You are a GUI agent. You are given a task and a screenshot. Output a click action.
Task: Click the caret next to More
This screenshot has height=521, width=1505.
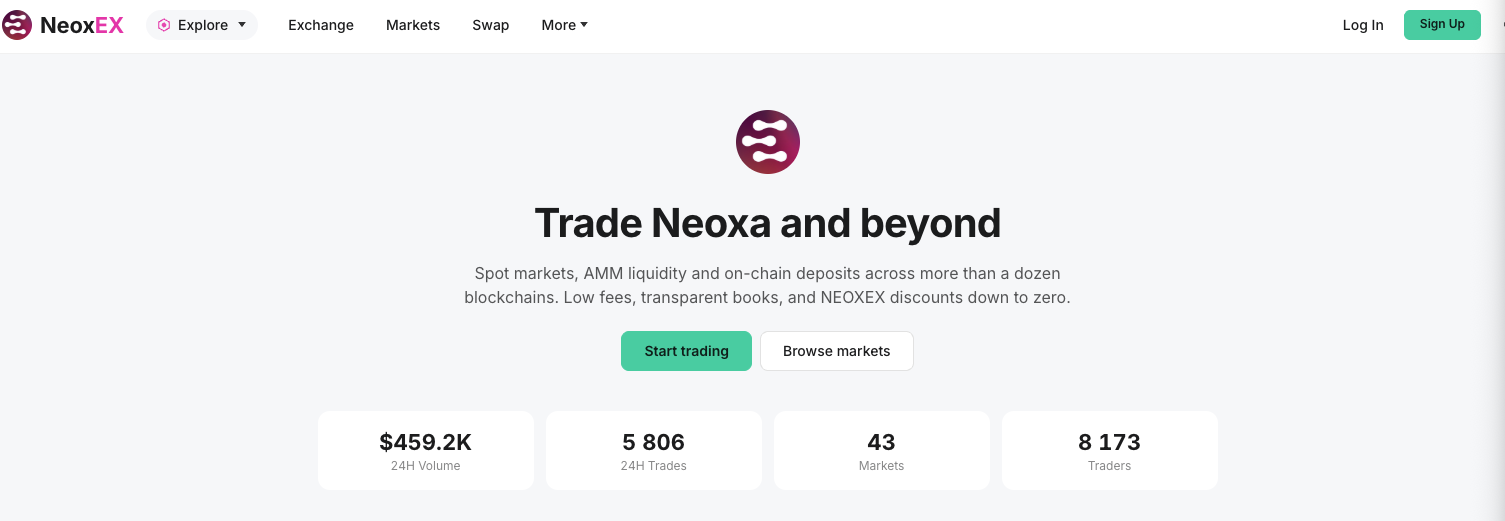(x=584, y=25)
